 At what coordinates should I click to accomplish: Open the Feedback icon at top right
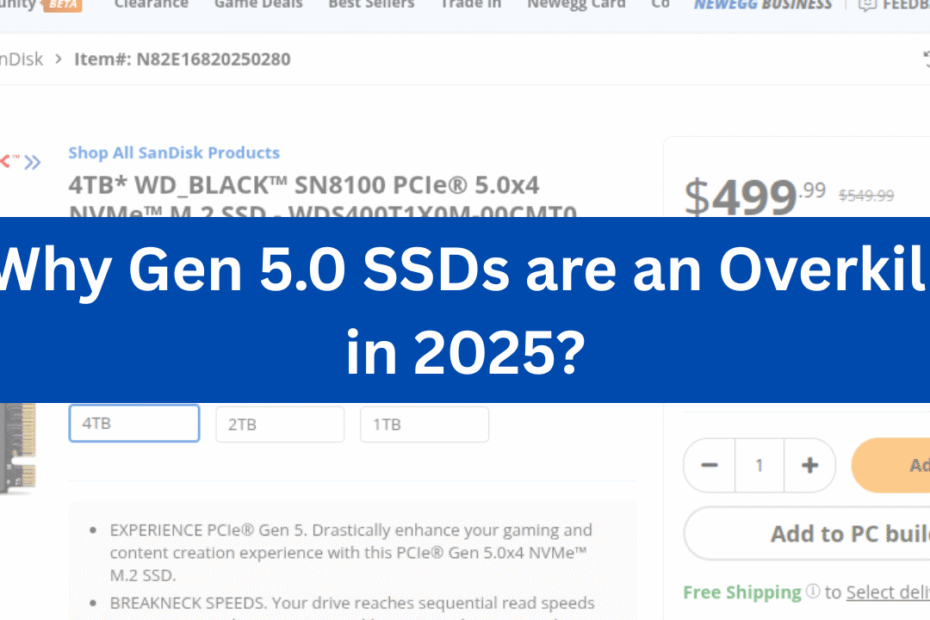click(x=867, y=5)
